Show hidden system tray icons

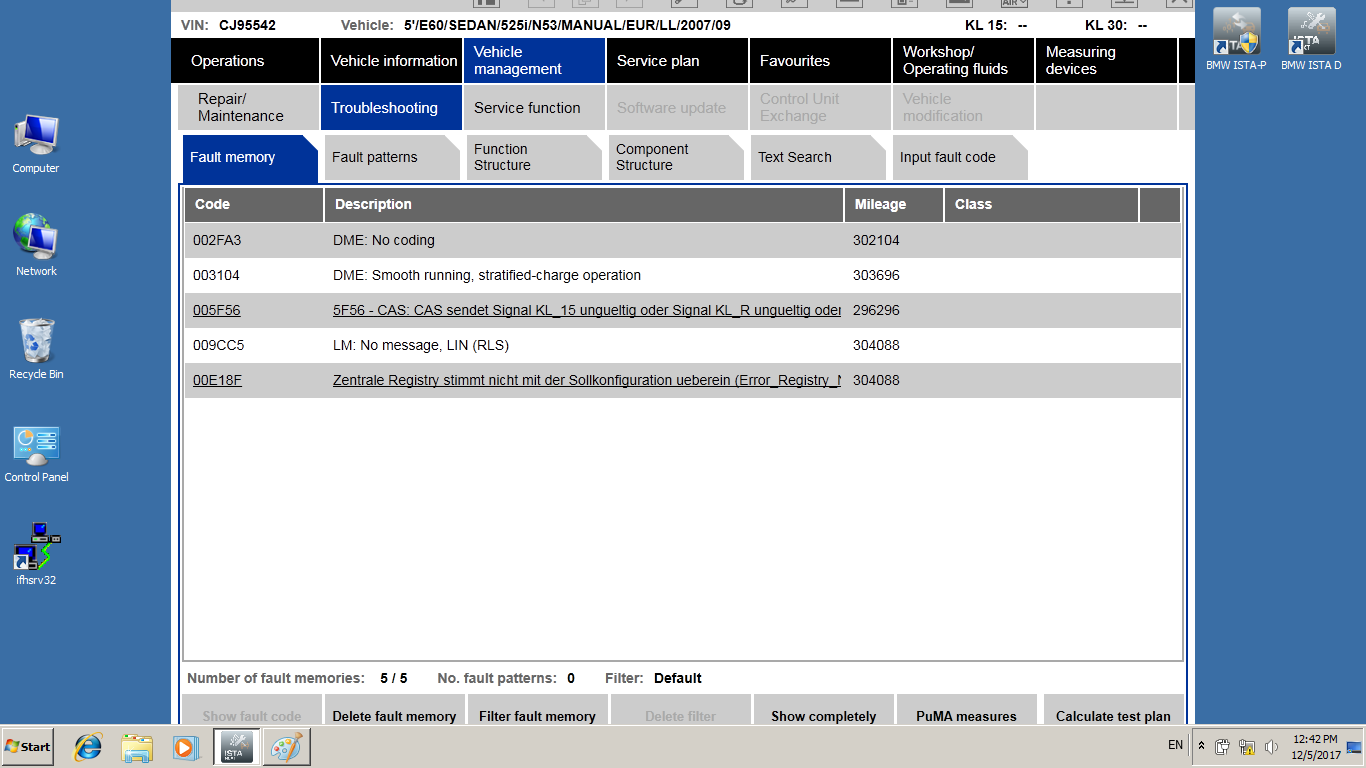(x=1201, y=746)
